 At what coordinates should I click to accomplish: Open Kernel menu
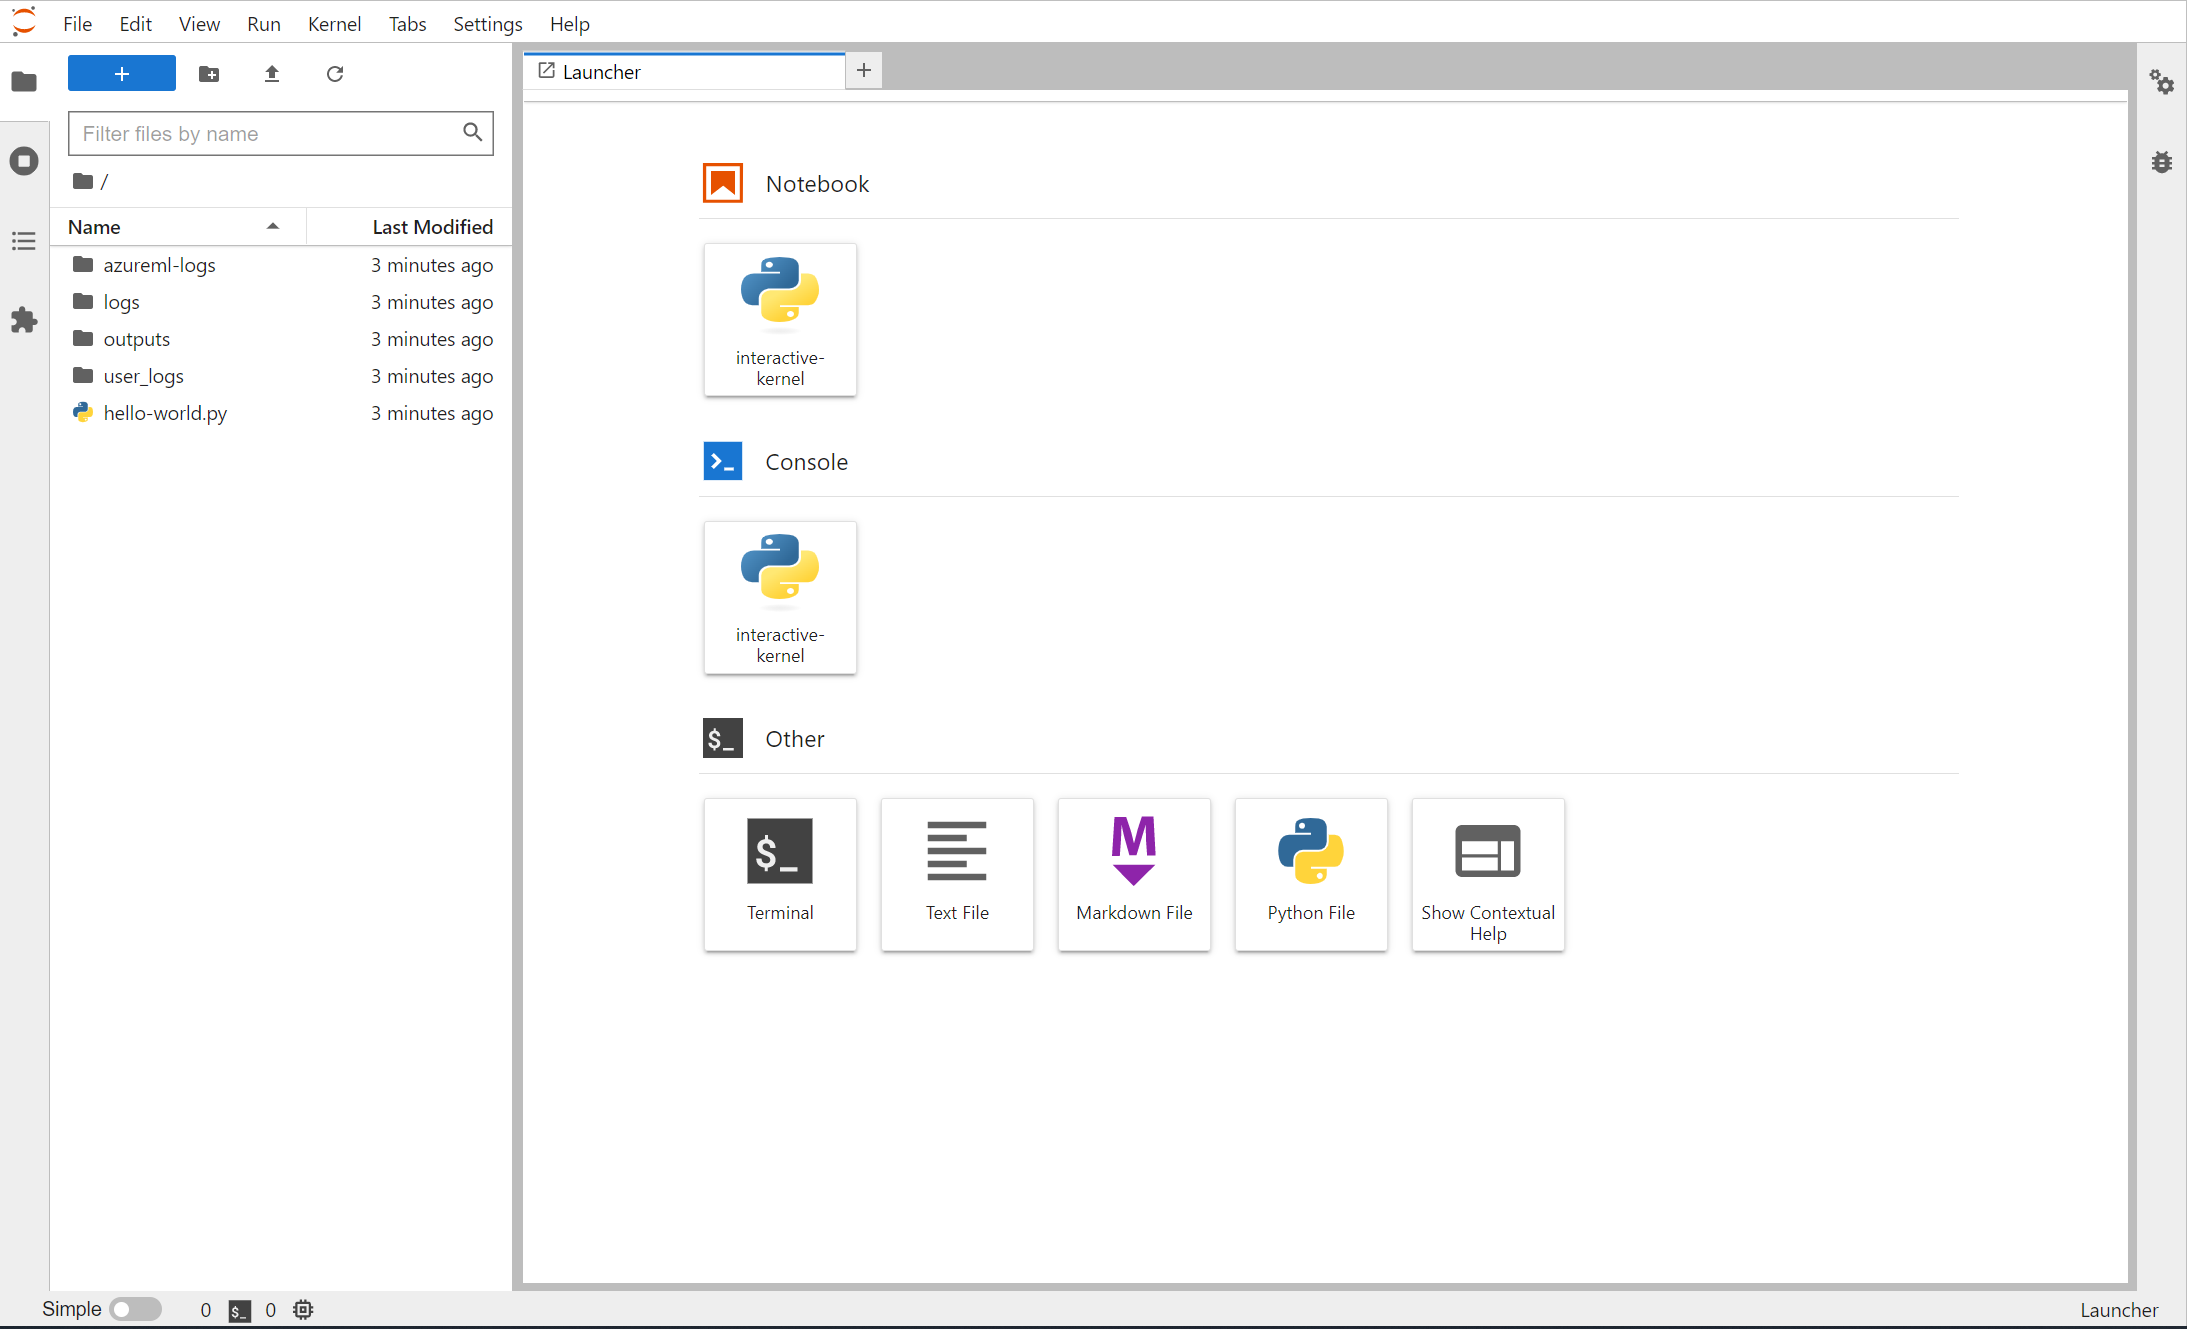(x=336, y=23)
